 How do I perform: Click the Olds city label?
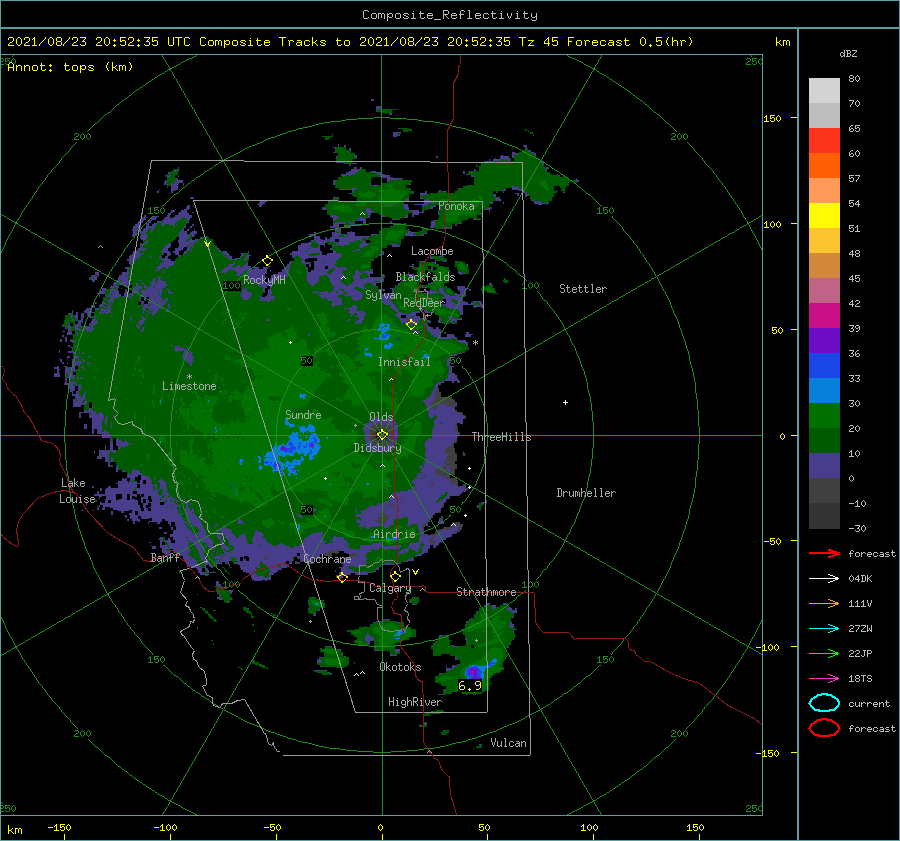pos(381,417)
